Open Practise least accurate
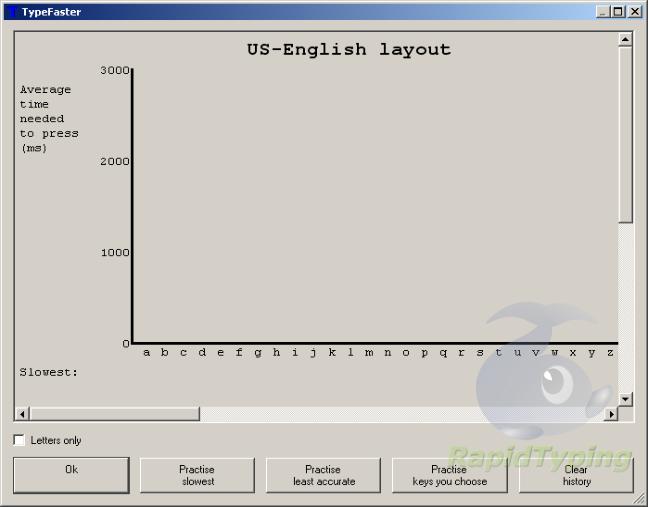Viewport: 648px width, 507px height. (323, 475)
